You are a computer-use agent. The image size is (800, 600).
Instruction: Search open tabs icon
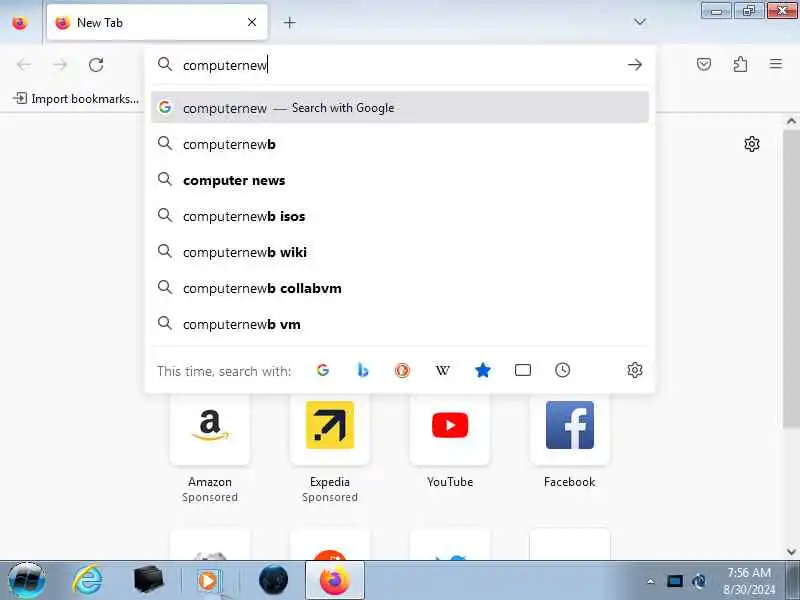[522, 370]
